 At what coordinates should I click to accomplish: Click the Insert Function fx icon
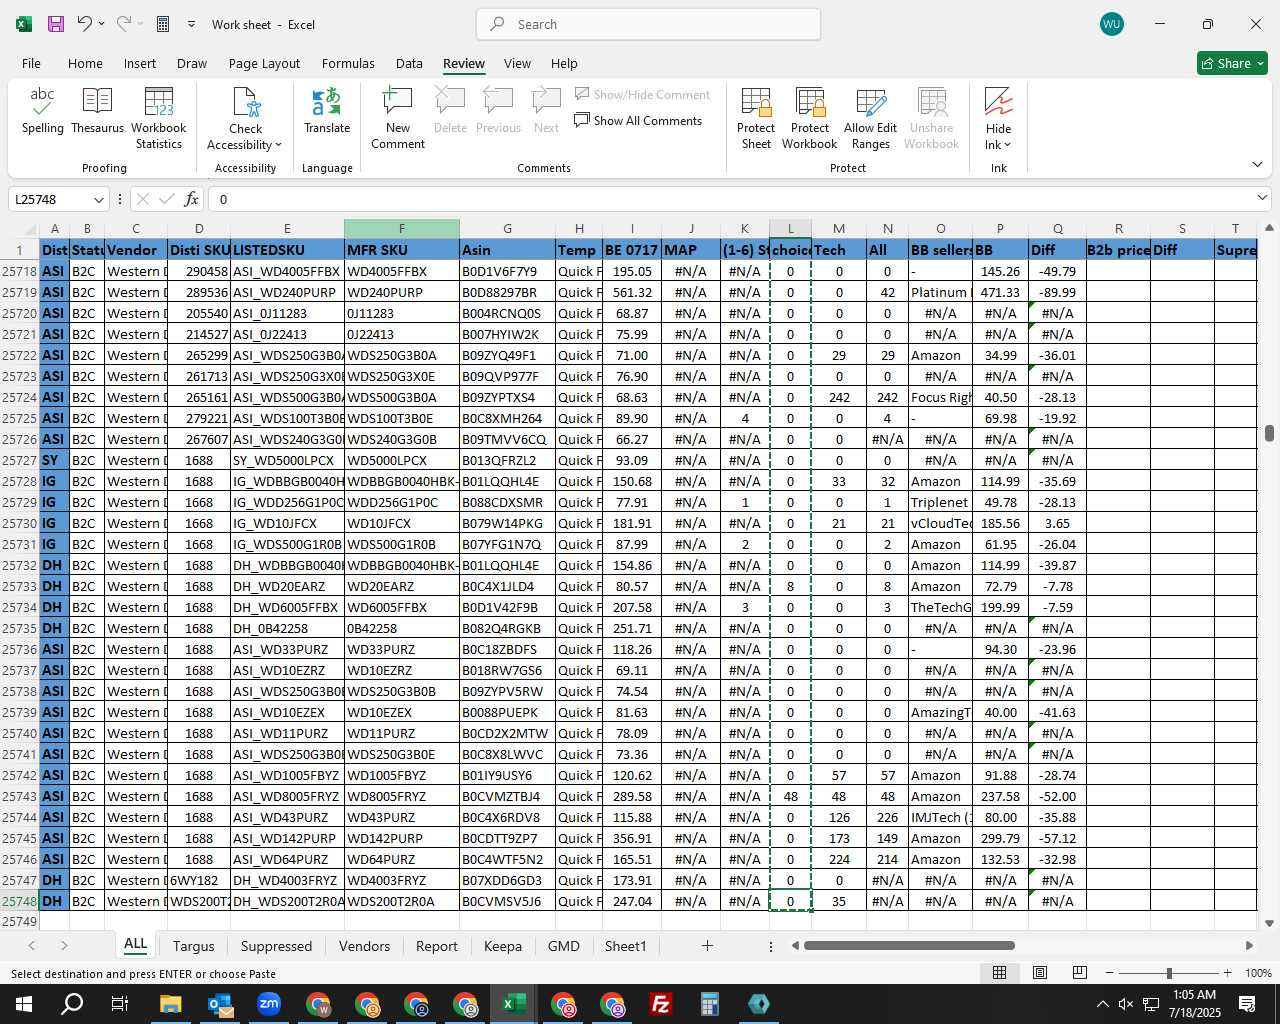click(x=191, y=199)
